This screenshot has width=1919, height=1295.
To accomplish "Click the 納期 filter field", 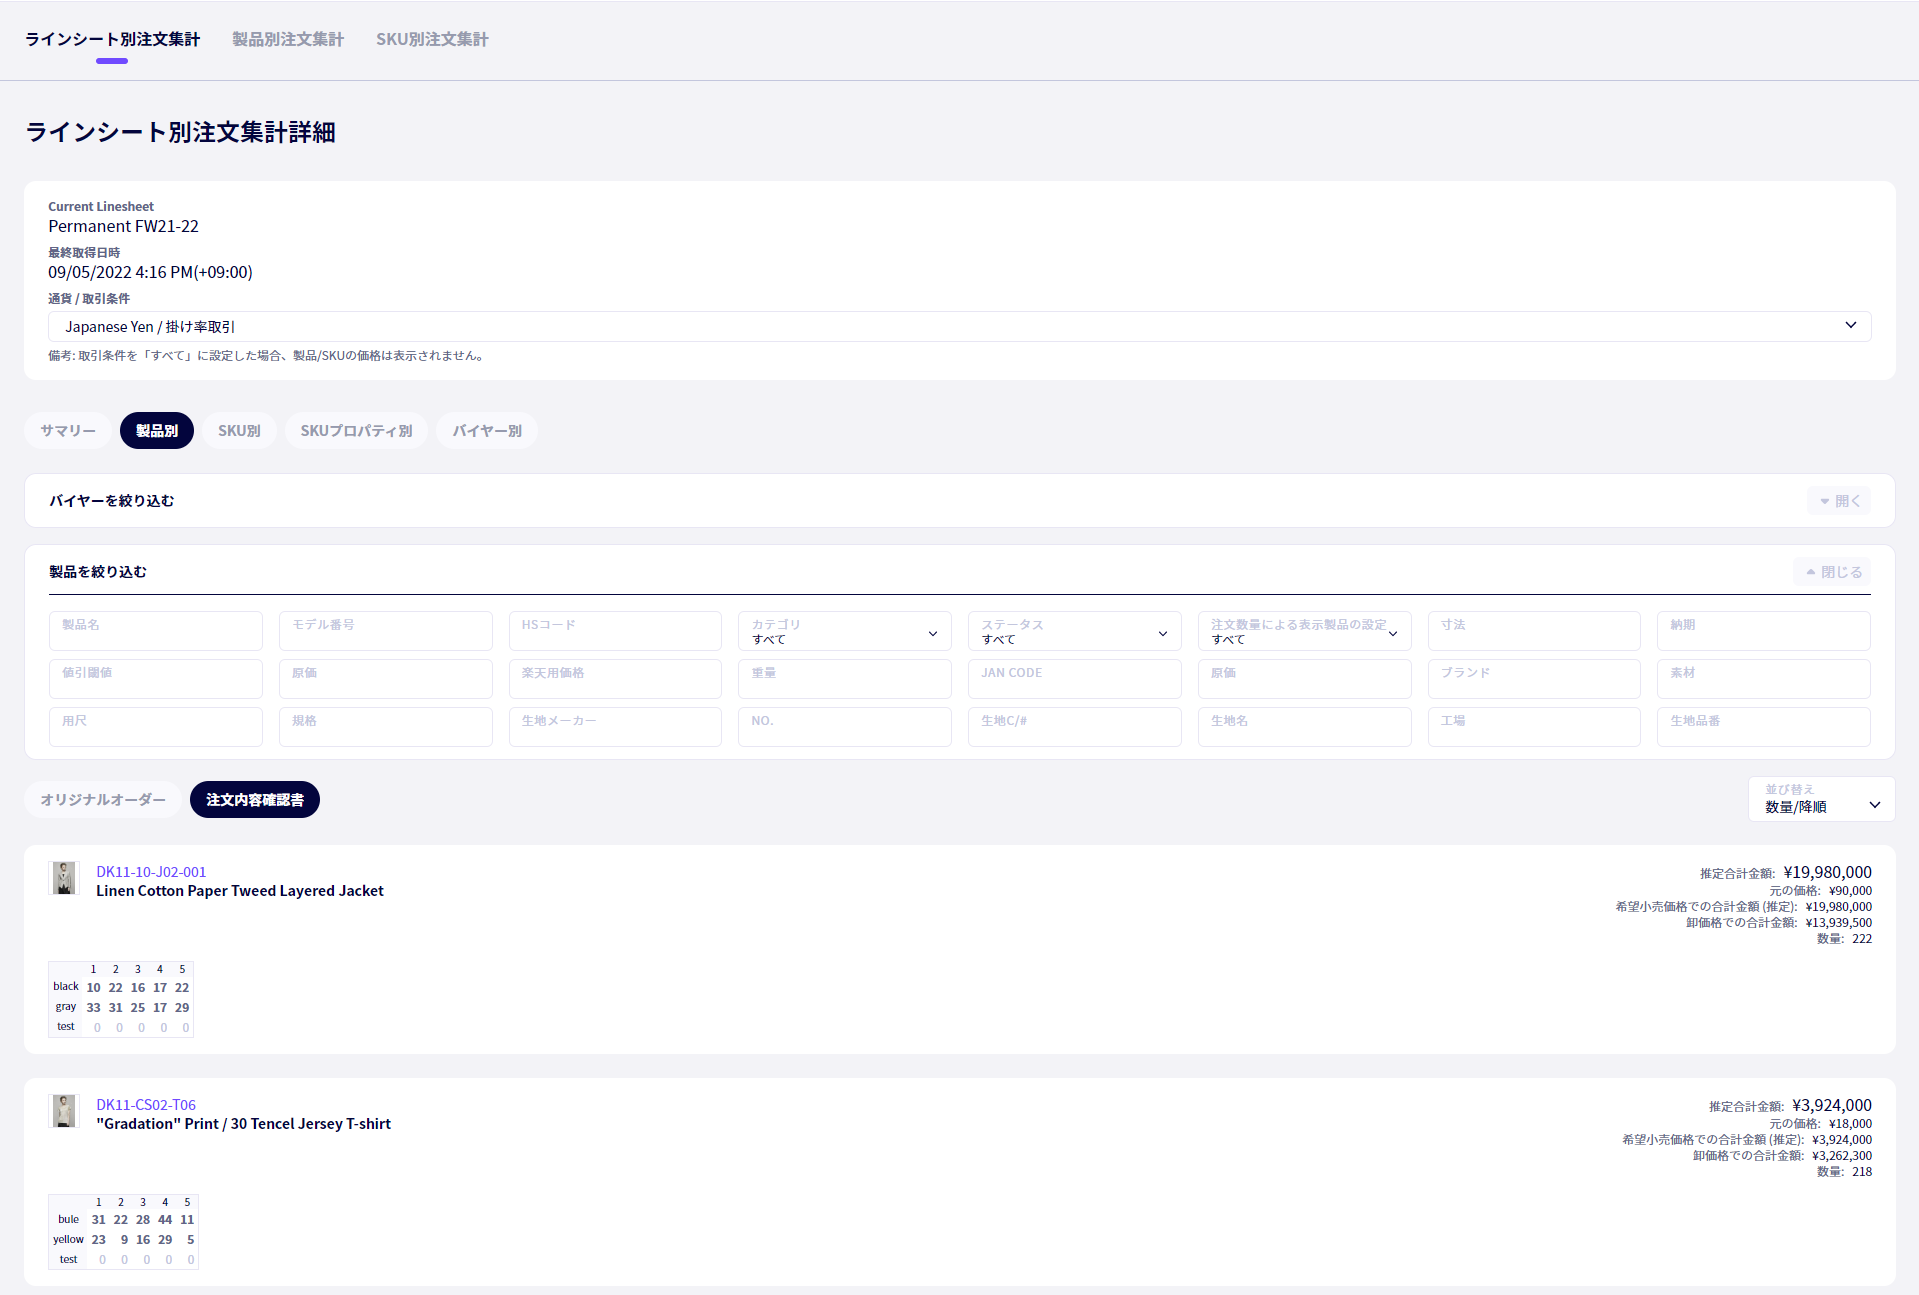I will pyautogui.click(x=1764, y=631).
